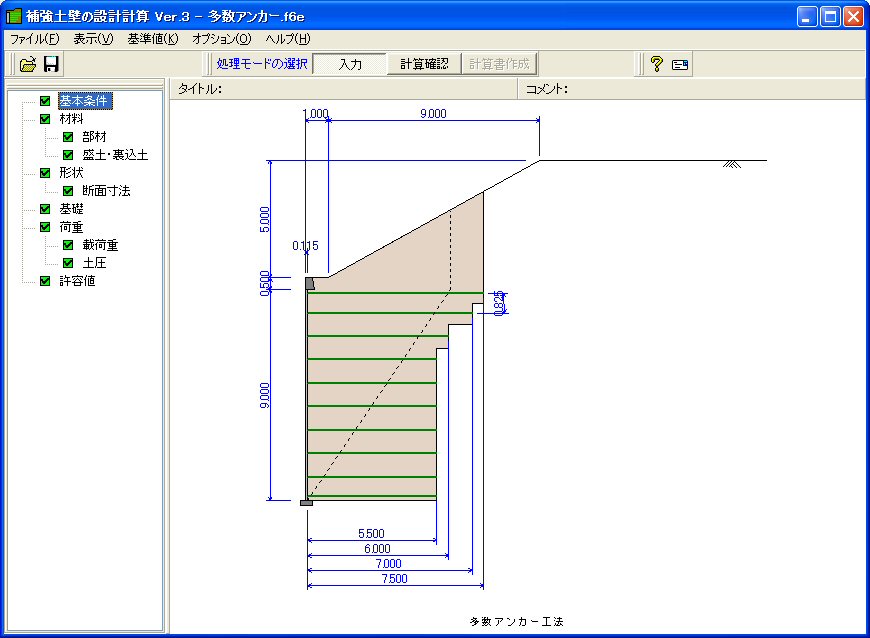Image resolution: width=870 pixels, height=638 pixels.
Task: Select 材料 tree item
Action: click(x=71, y=119)
